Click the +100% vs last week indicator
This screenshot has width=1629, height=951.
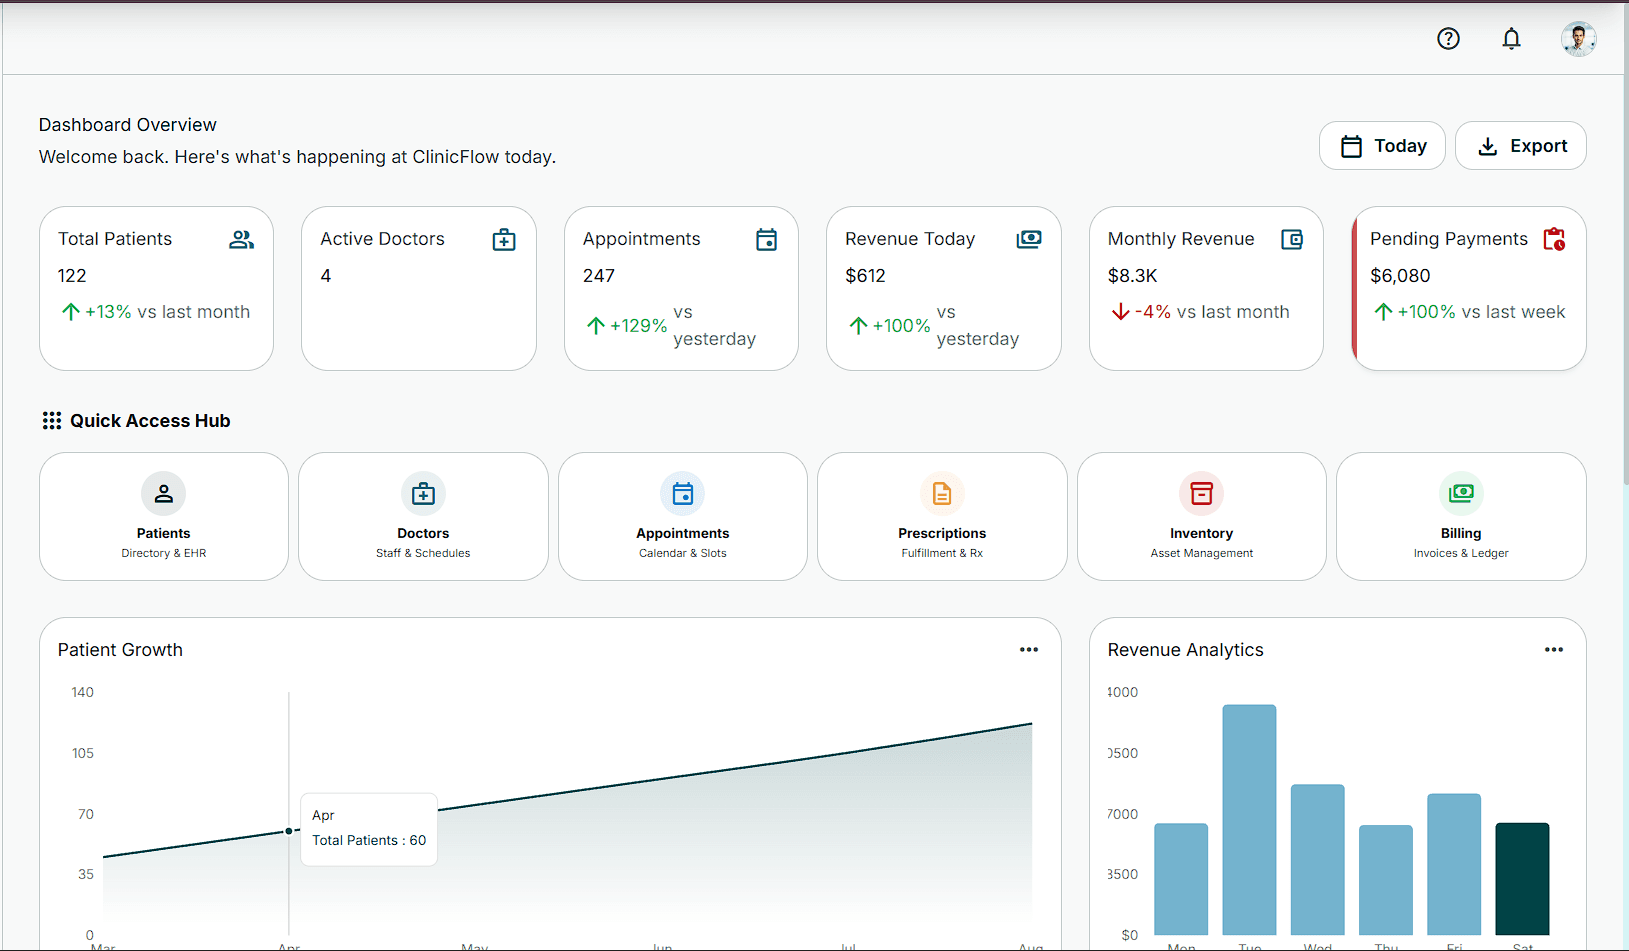point(1469,312)
